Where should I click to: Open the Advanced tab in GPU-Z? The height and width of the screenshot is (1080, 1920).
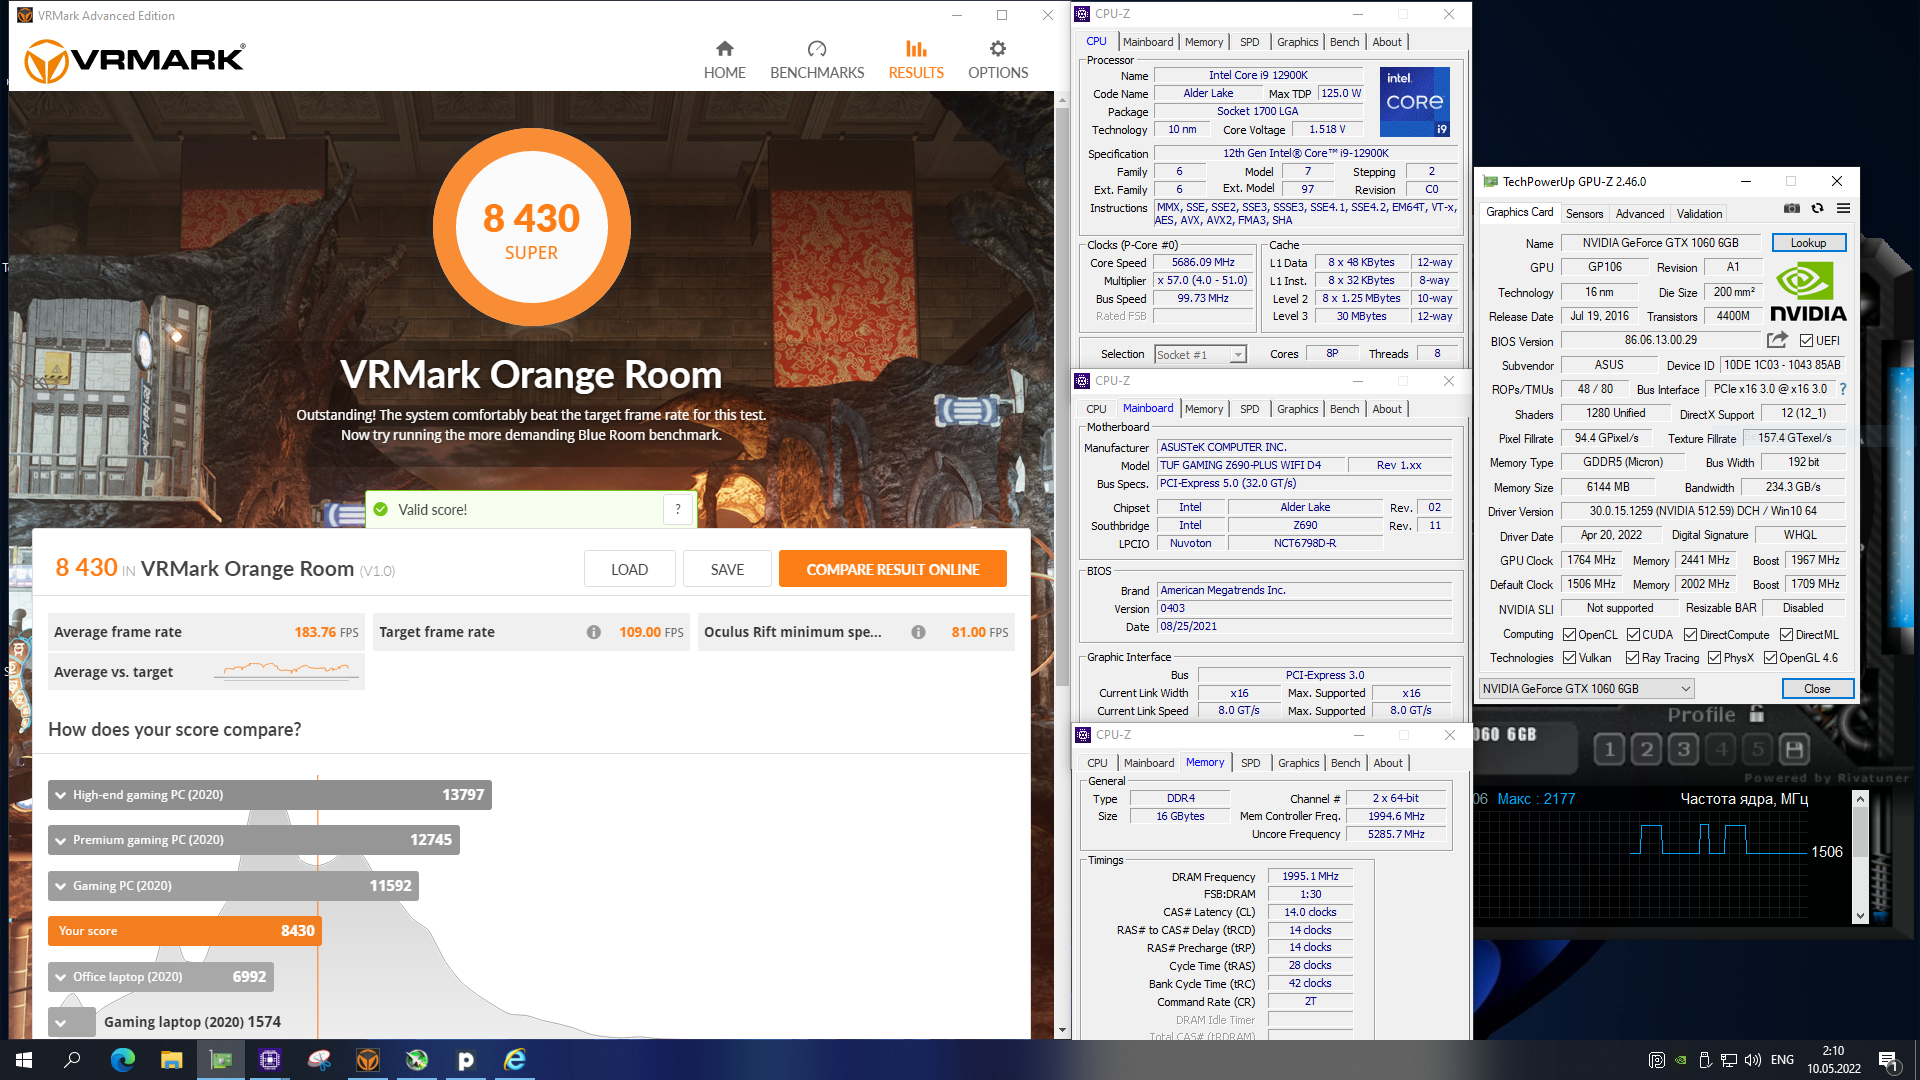(x=1640, y=214)
